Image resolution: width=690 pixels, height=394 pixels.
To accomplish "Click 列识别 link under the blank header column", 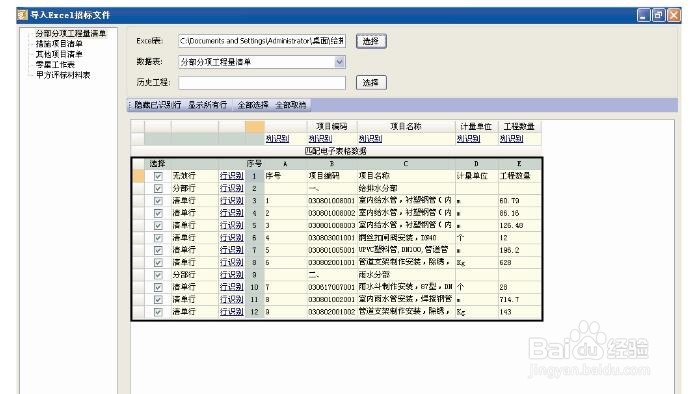I will point(277,138).
